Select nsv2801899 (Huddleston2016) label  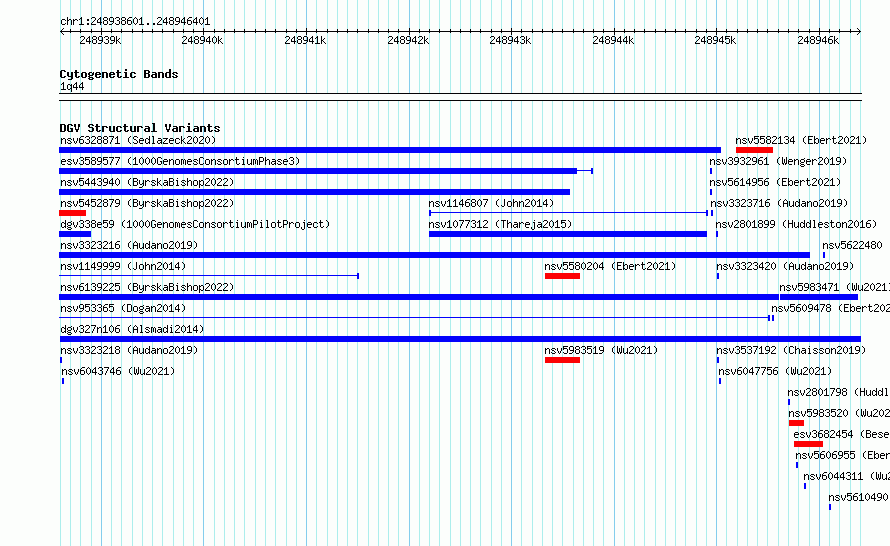coord(796,224)
